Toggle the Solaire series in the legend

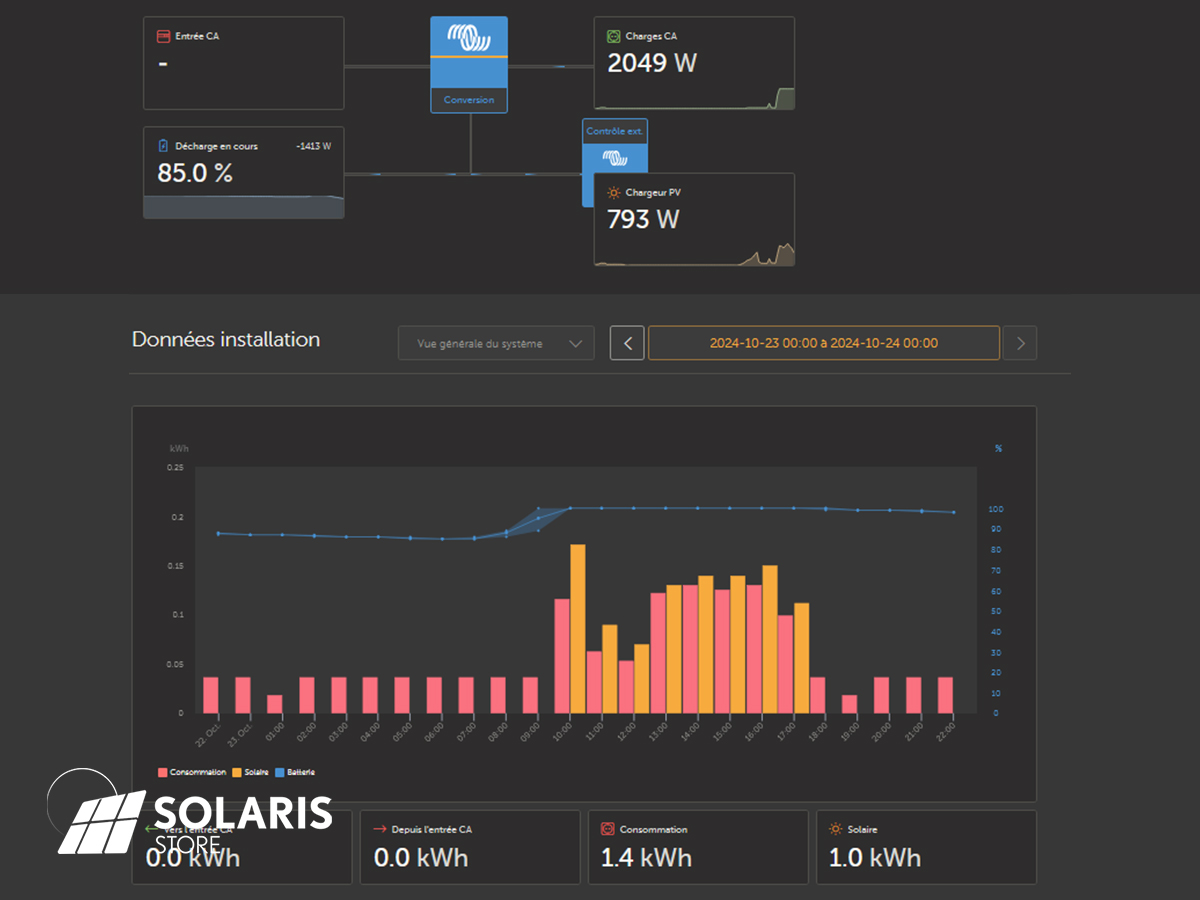(250, 772)
